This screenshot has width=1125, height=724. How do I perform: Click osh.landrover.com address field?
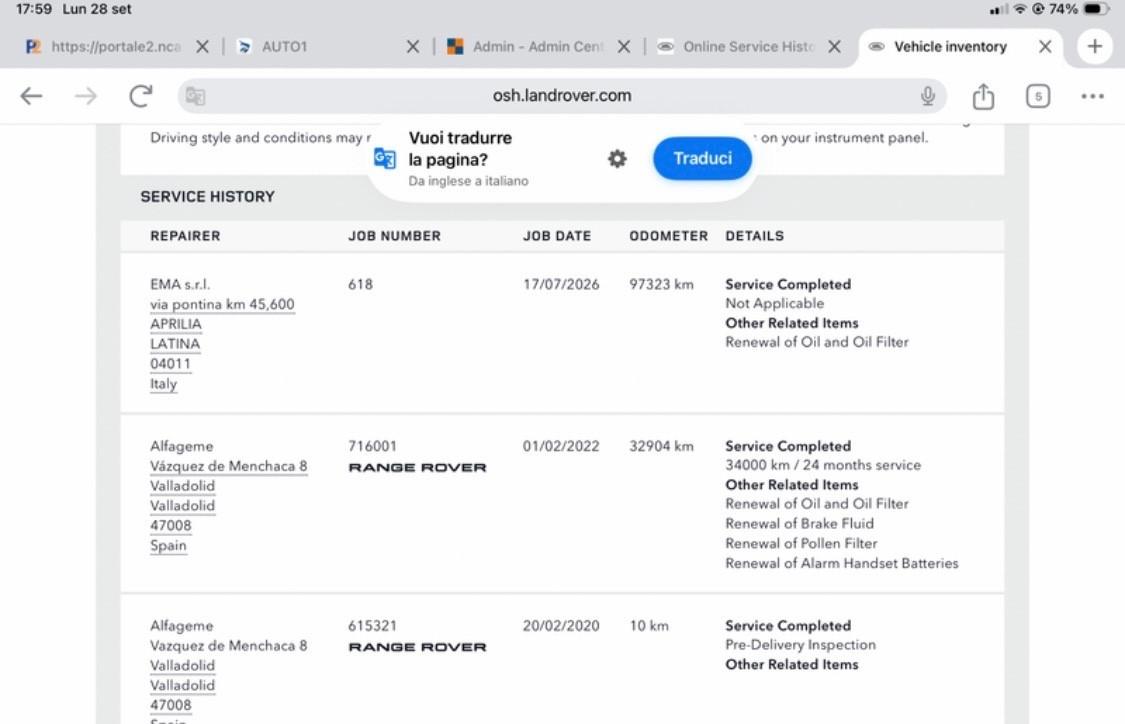(x=562, y=95)
